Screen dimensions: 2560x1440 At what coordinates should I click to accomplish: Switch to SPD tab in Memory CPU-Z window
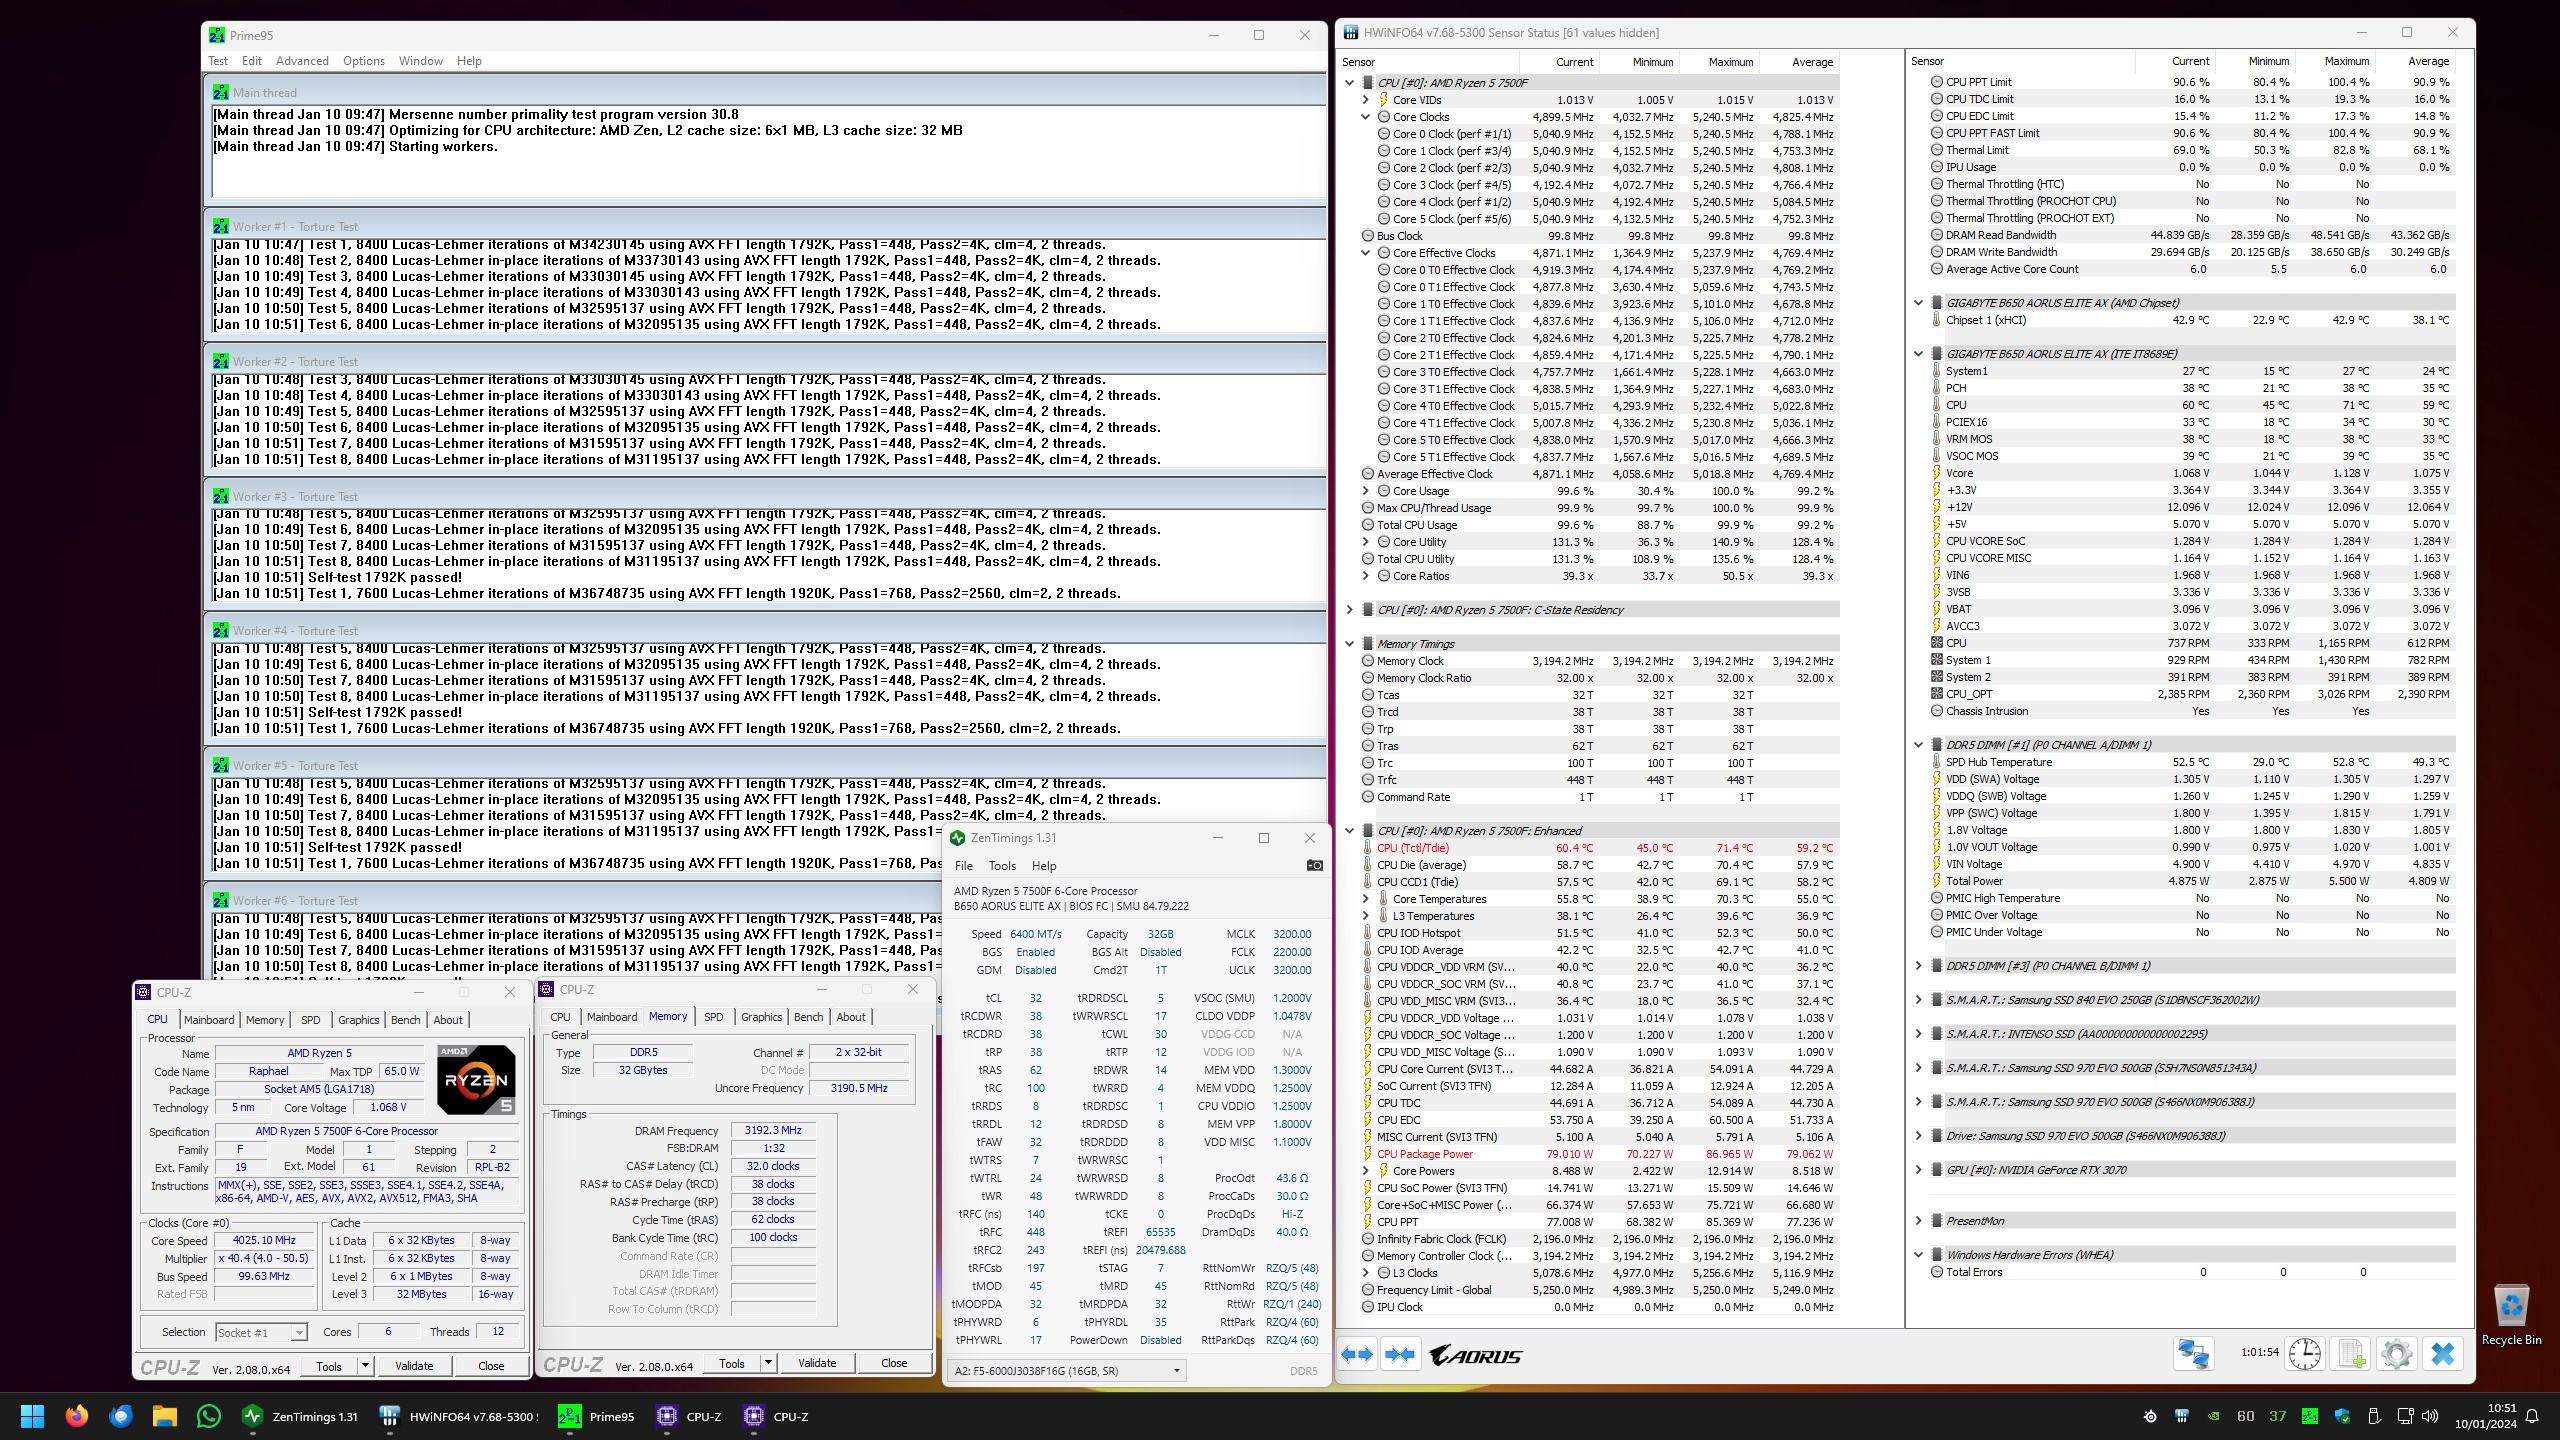click(x=713, y=1017)
